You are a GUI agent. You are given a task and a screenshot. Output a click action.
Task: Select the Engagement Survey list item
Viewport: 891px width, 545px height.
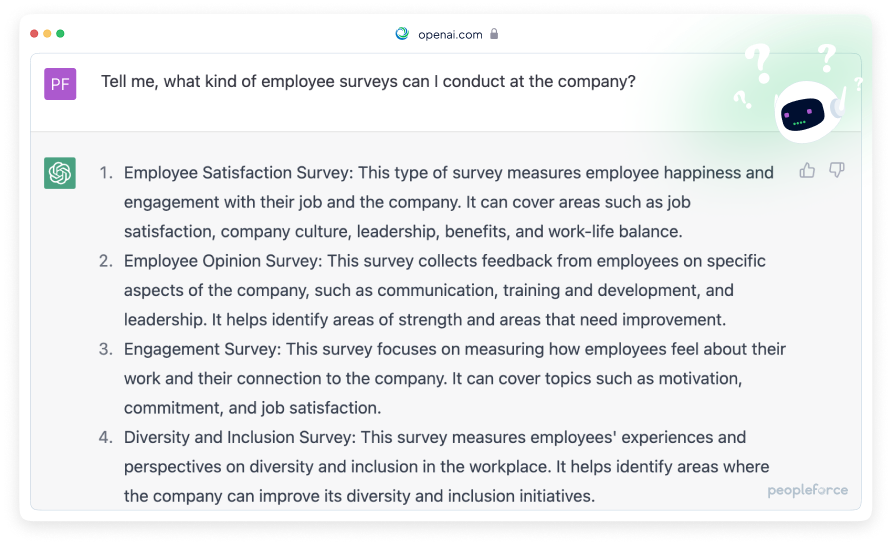tap(443, 378)
